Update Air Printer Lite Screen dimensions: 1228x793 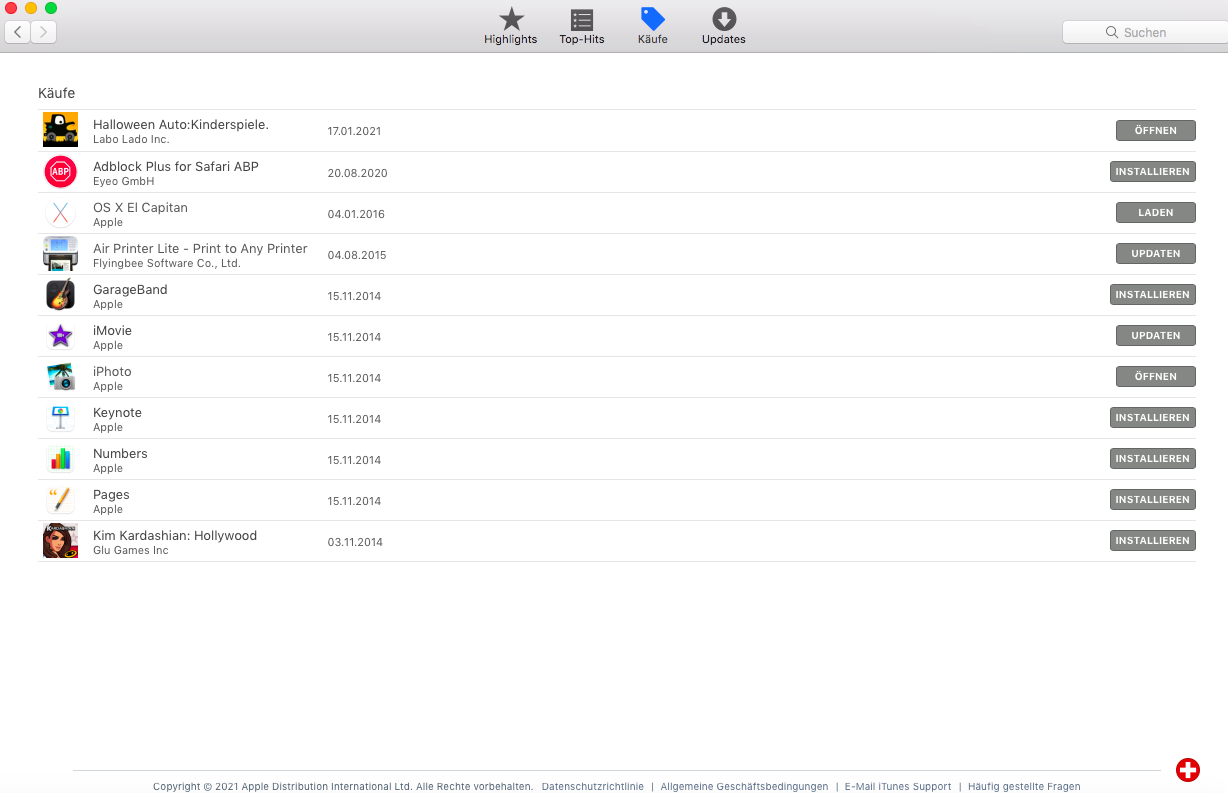[1155, 253]
